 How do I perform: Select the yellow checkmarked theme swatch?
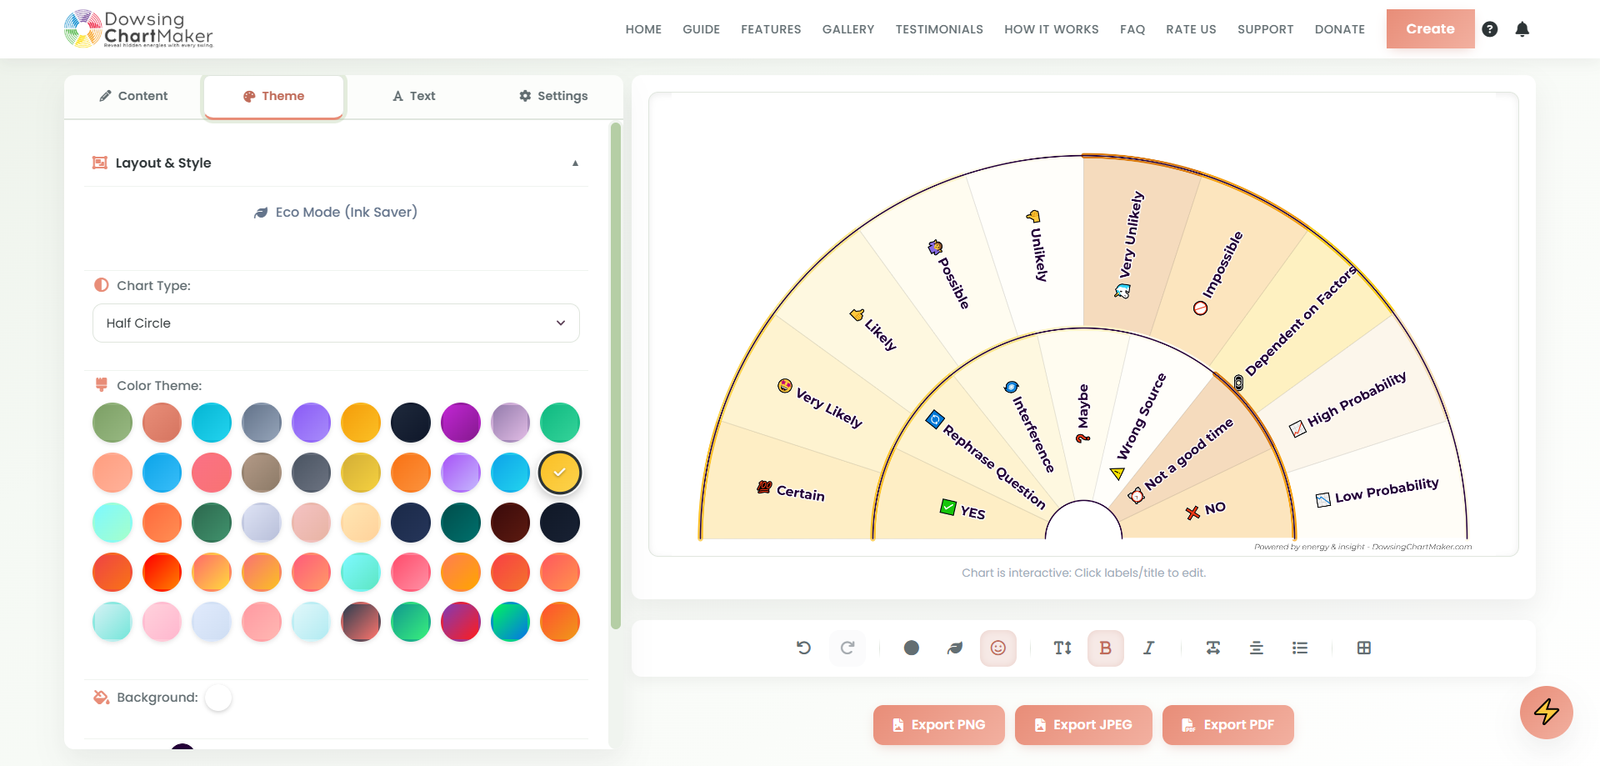point(560,472)
